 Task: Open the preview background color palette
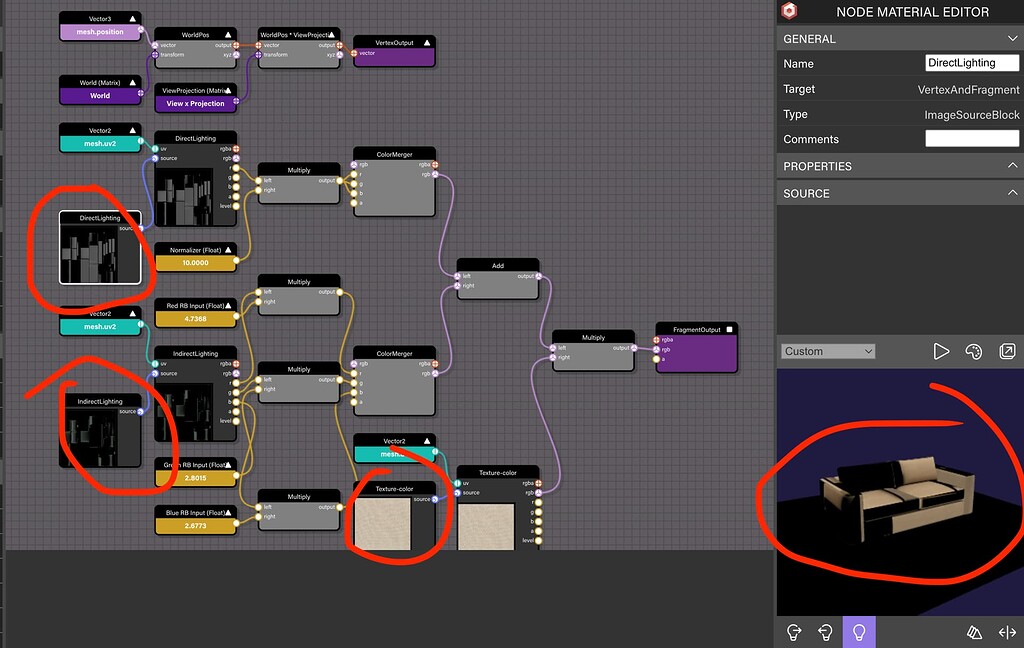tap(973, 351)
